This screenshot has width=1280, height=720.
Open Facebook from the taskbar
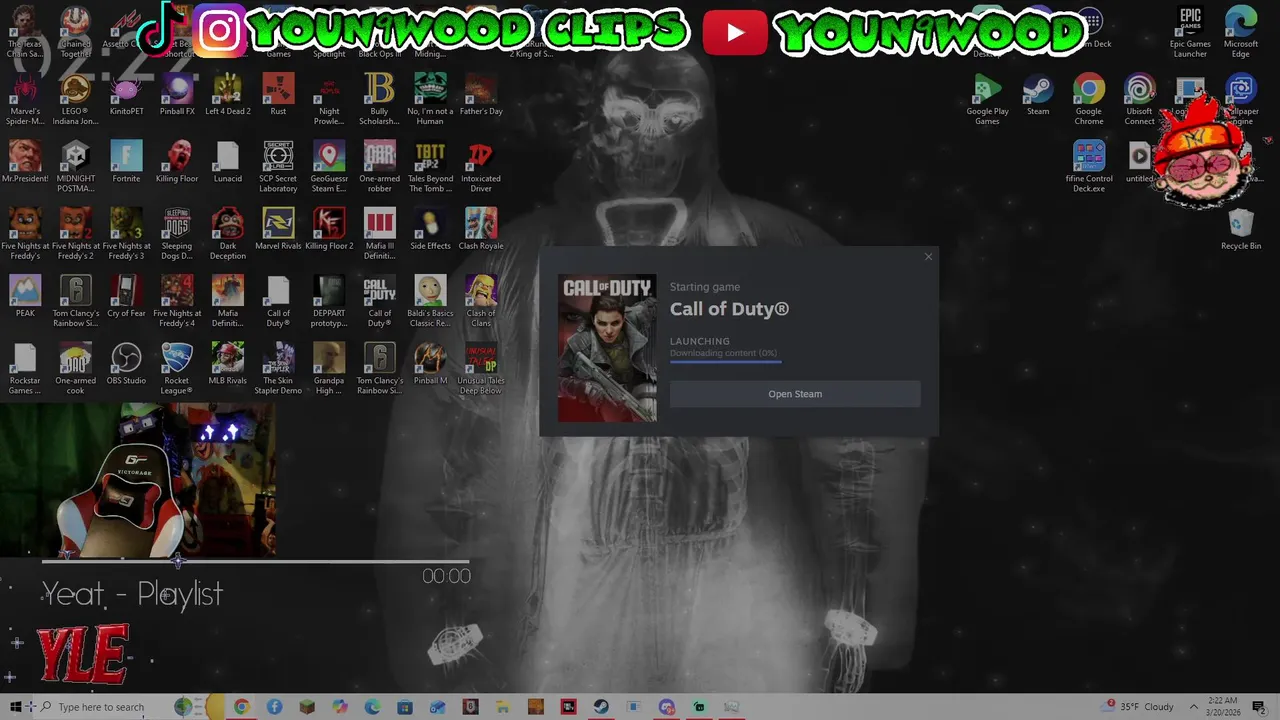(274, 707)
